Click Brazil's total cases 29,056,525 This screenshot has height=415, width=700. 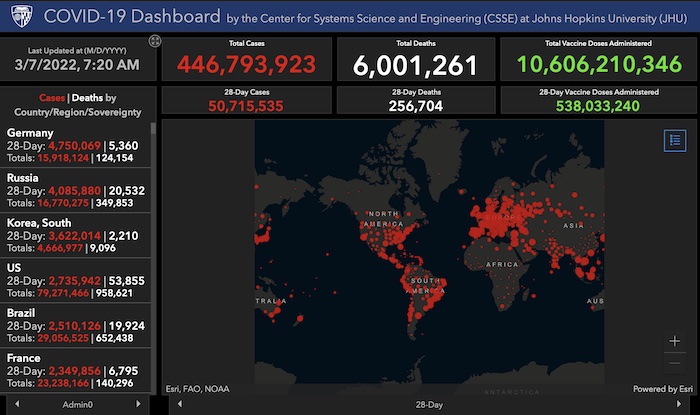pyautogui.click(x=63, y=338)
